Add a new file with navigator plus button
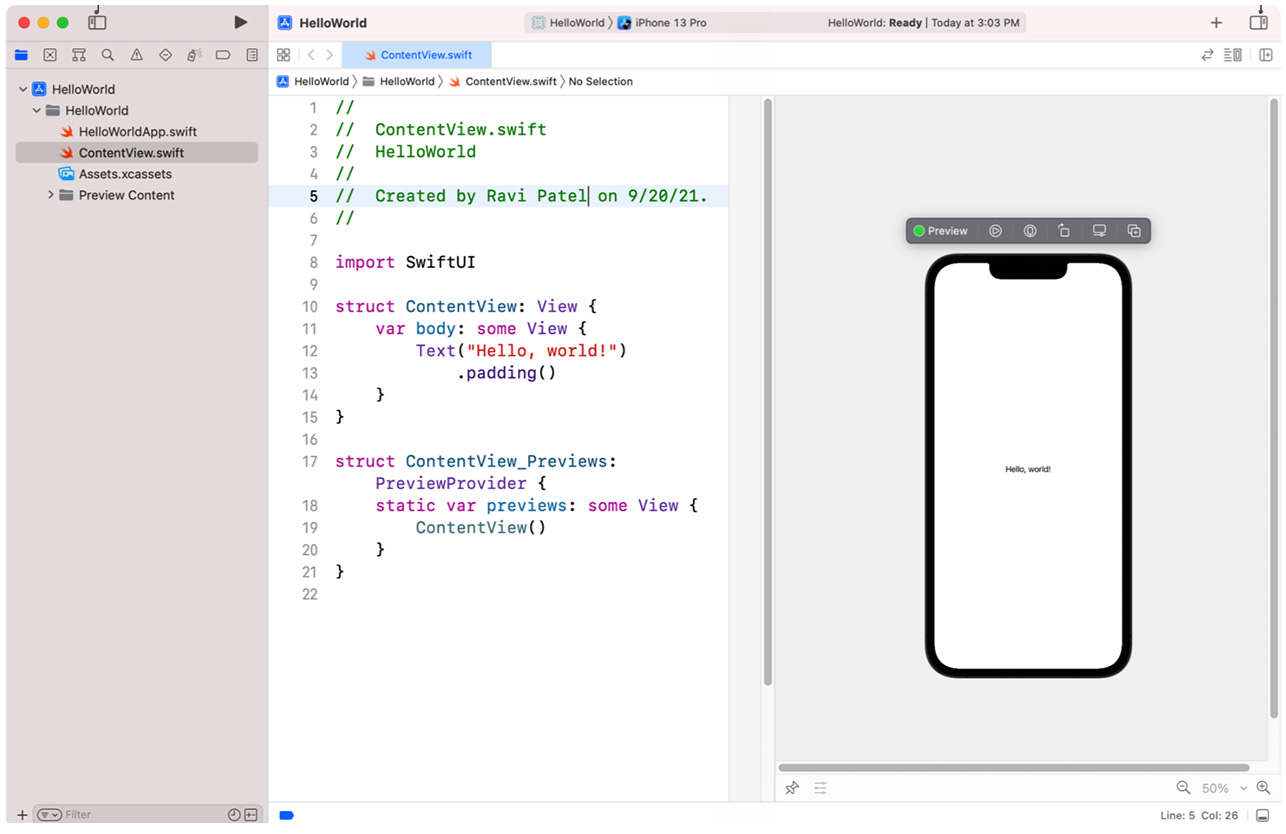Screen dimensions: 1286x834 22,815
